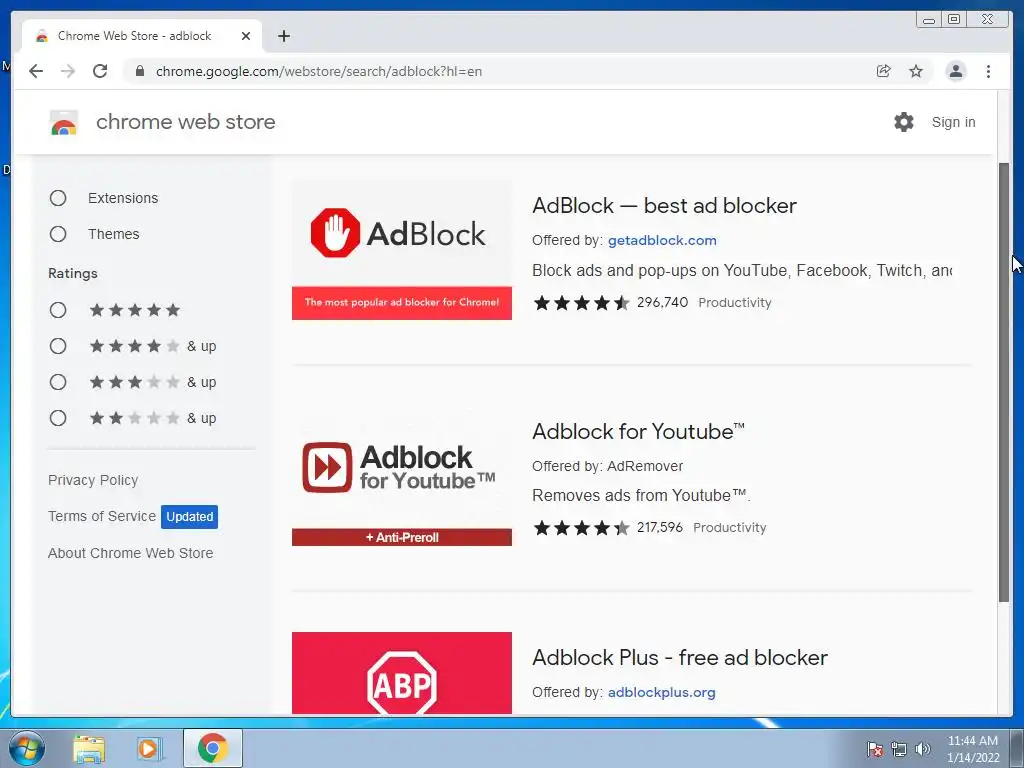Click 'Removes ads from Youtube™.' description
Screen dimensions: 1024x768
641,496
